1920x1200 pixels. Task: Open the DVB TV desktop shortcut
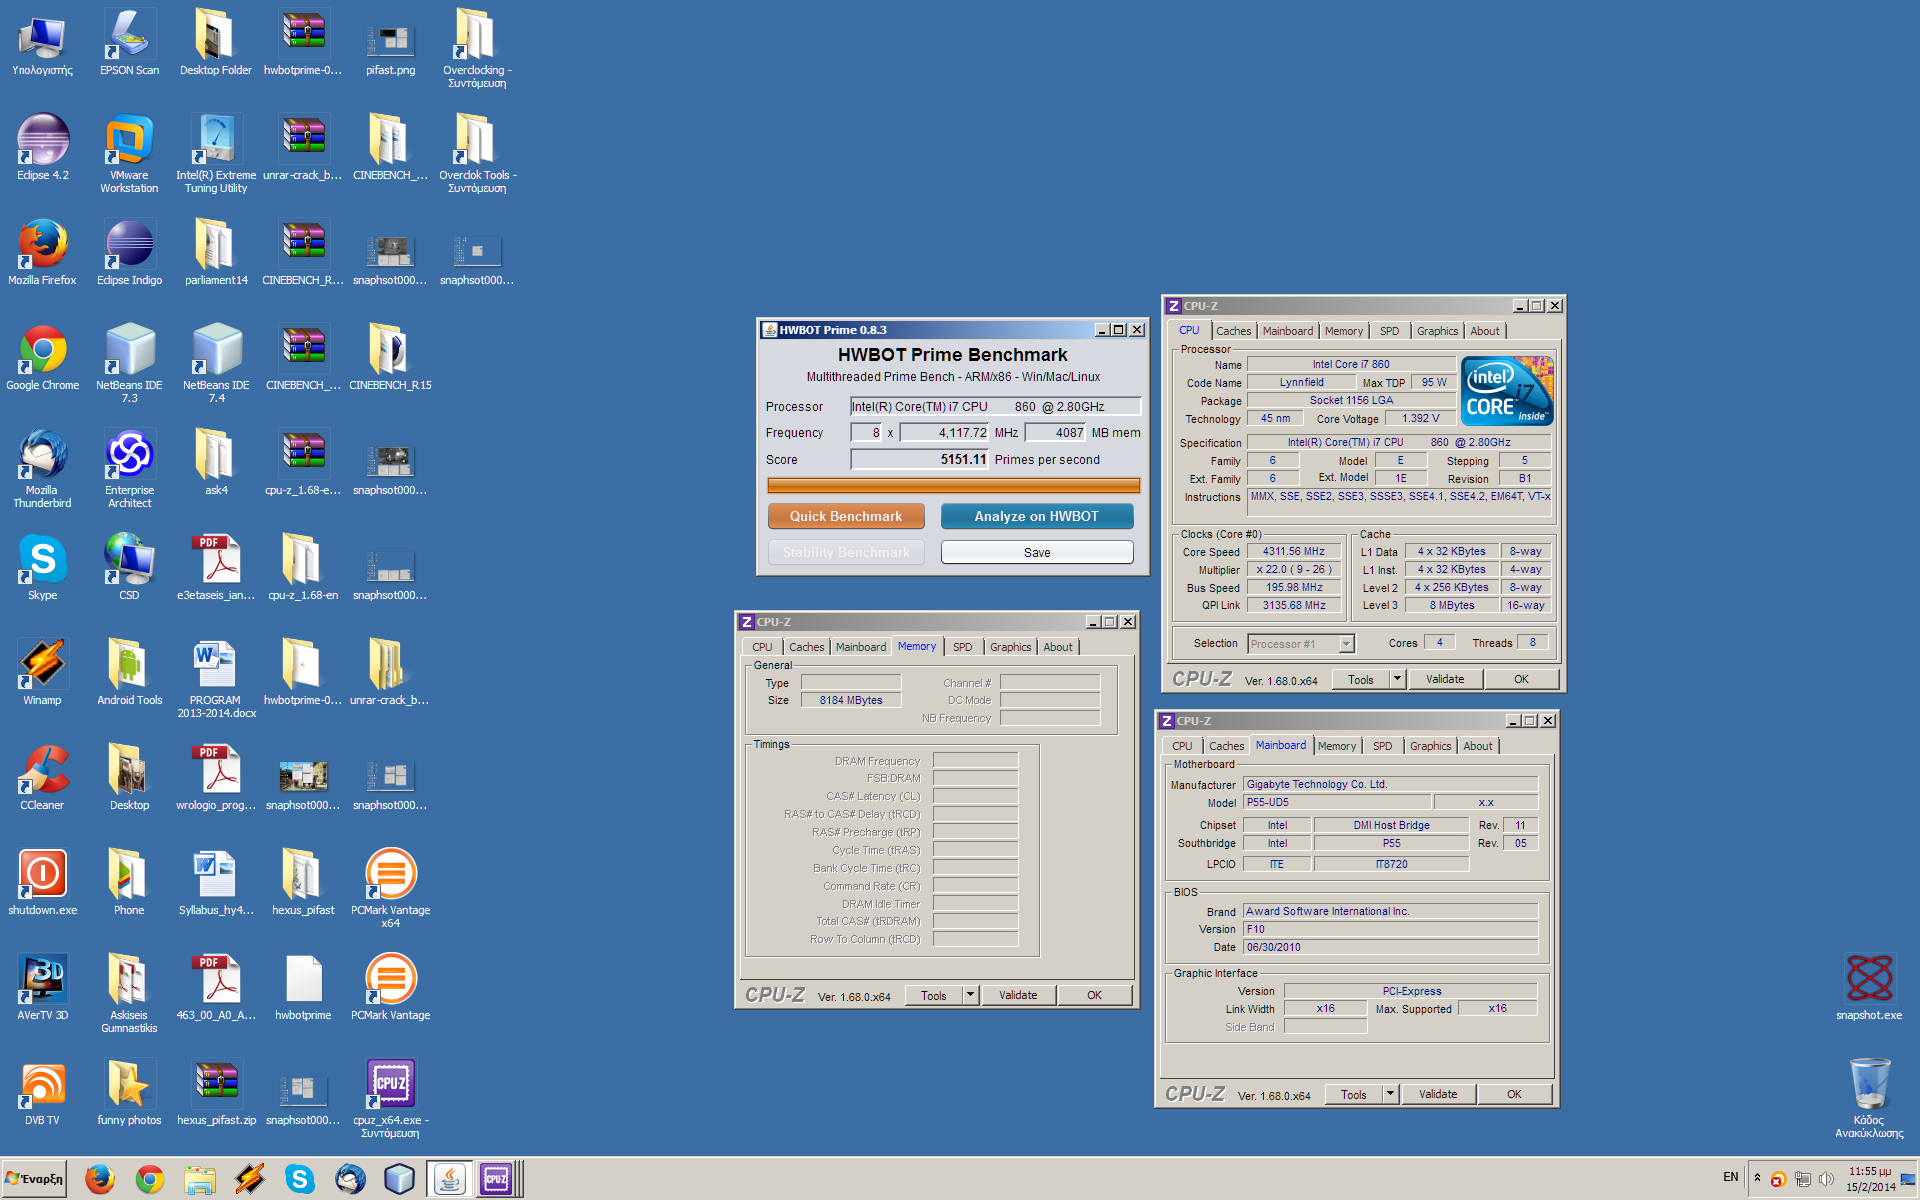(43, 1093)
